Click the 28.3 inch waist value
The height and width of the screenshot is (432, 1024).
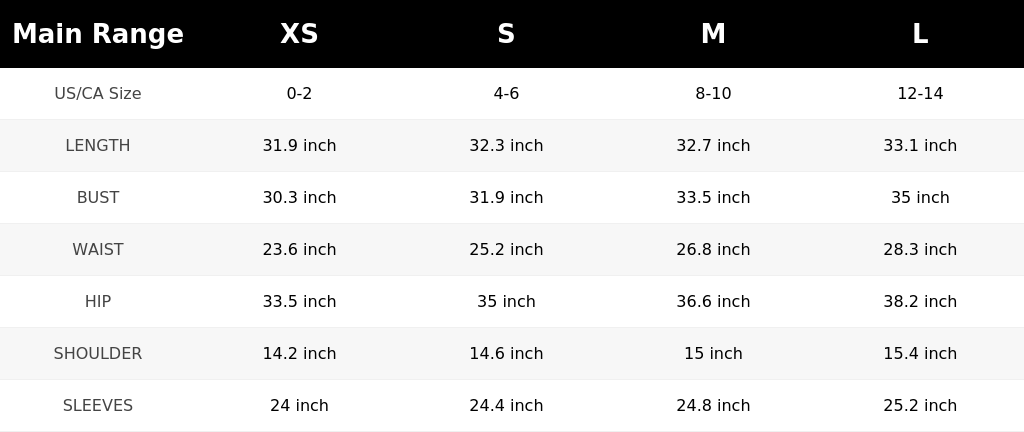920,249
